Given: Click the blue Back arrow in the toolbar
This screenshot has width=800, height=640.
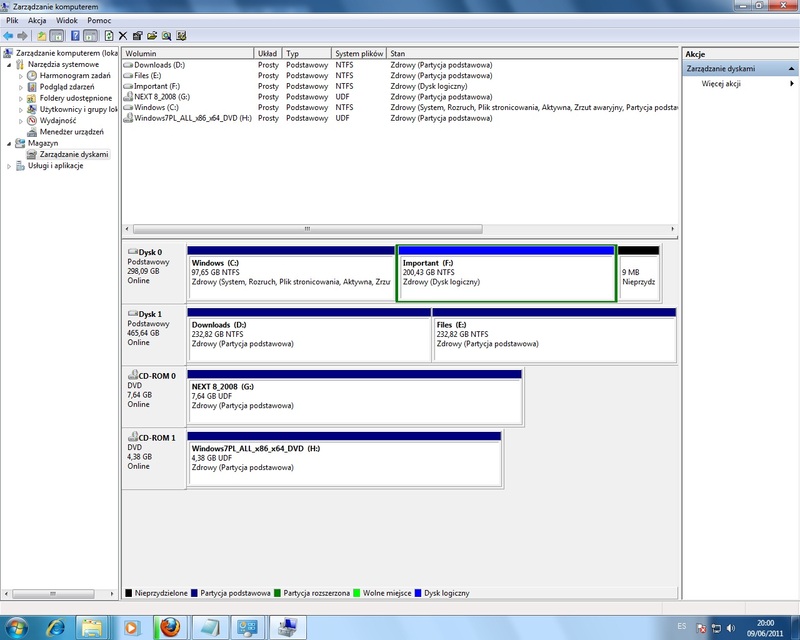Looking at the screenshot, I should coord(8,36).
